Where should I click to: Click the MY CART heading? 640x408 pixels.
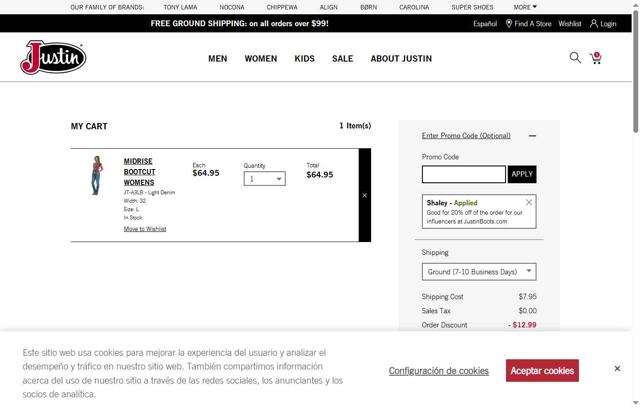click(x=89, y=126)
